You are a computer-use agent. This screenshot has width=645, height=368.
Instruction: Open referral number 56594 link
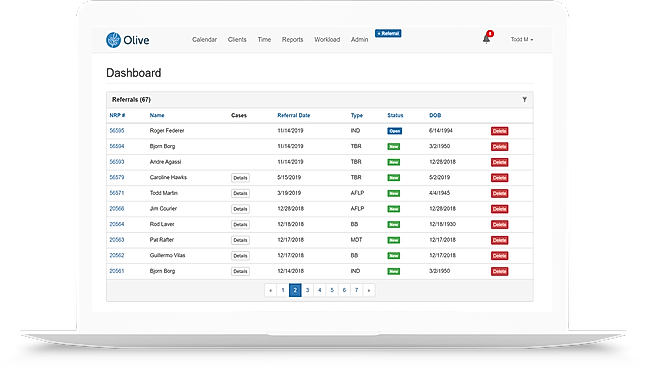tap(117, 146)
